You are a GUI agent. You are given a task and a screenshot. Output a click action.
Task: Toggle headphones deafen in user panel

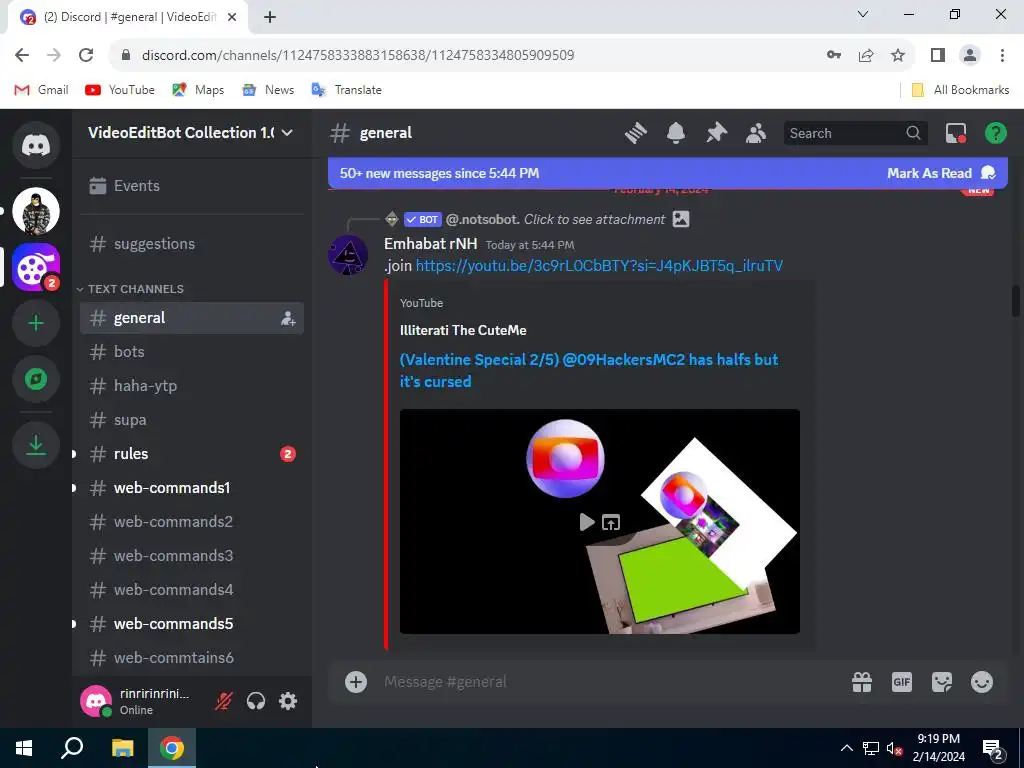pyautogui.click(x=255, y=701)
